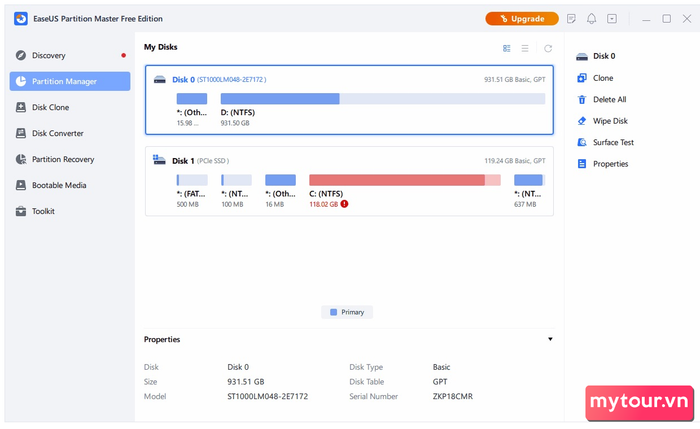This screenshot has height=429, width=700.
Task: Select the C: (NTFS) partition bar
Action: pyautogui.click(x=405, y=180)
